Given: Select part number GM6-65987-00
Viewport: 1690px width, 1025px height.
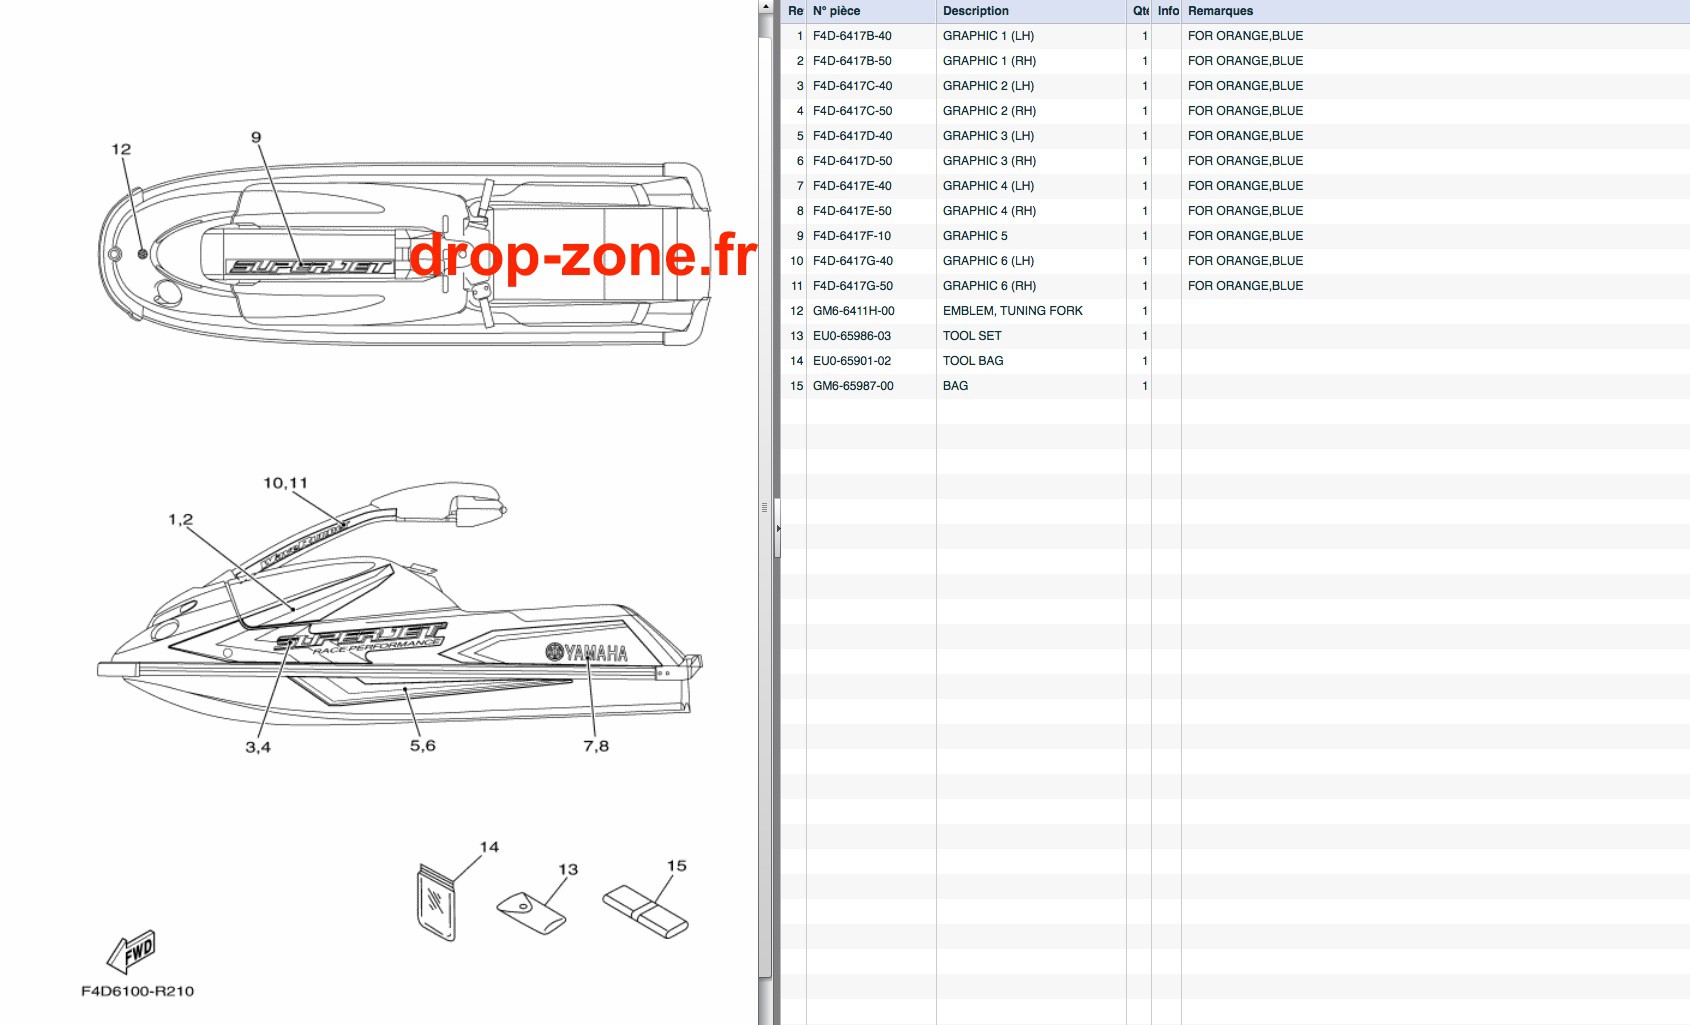Looking at the screenshot, I should click(x=853, y=386).
